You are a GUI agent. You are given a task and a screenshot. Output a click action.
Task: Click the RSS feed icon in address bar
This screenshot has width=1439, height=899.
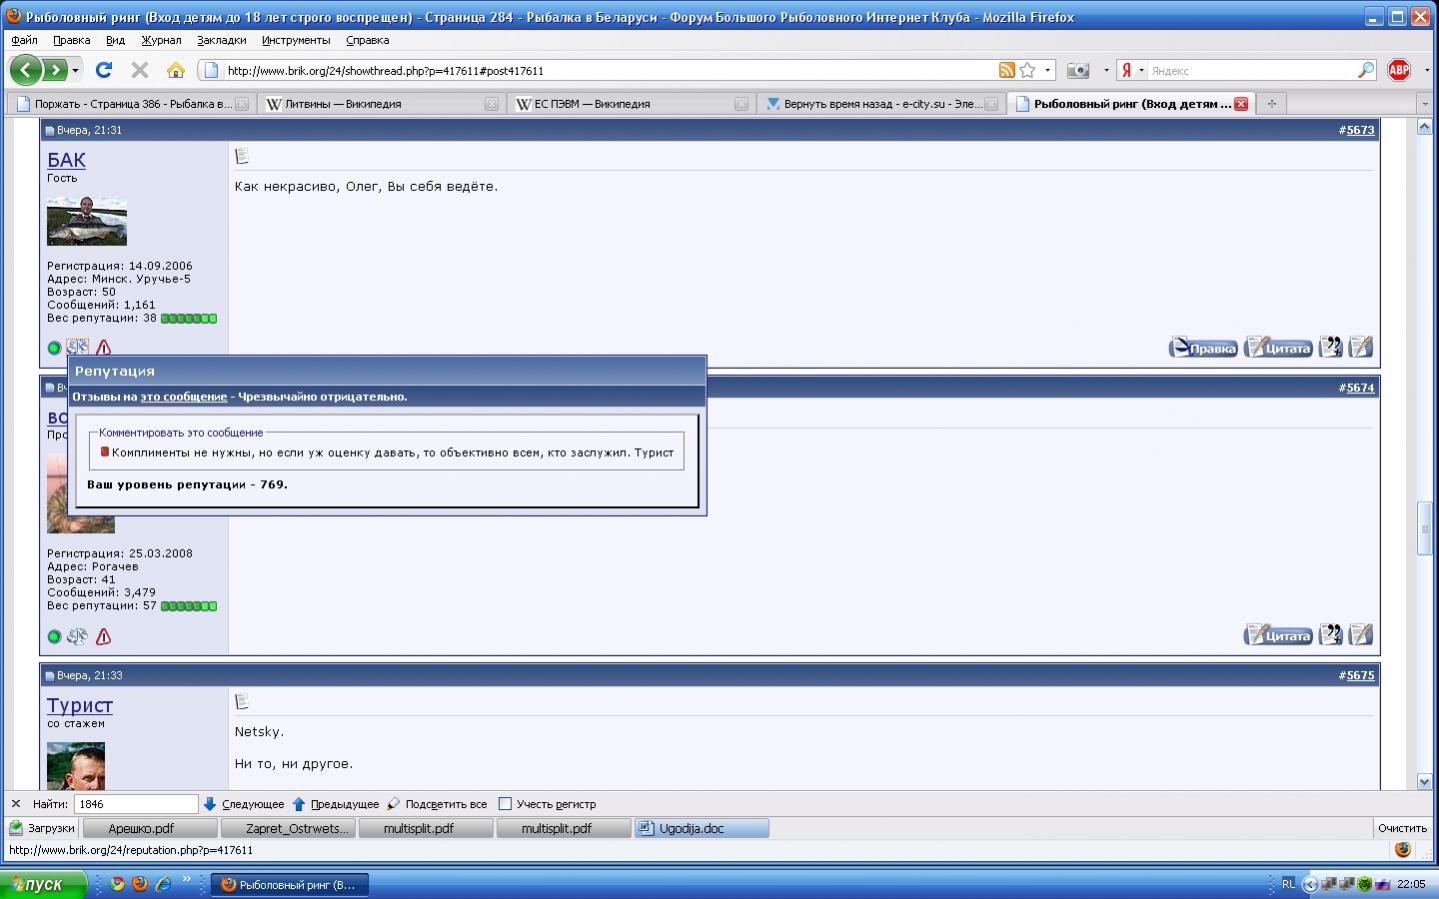click(1007, 70)
